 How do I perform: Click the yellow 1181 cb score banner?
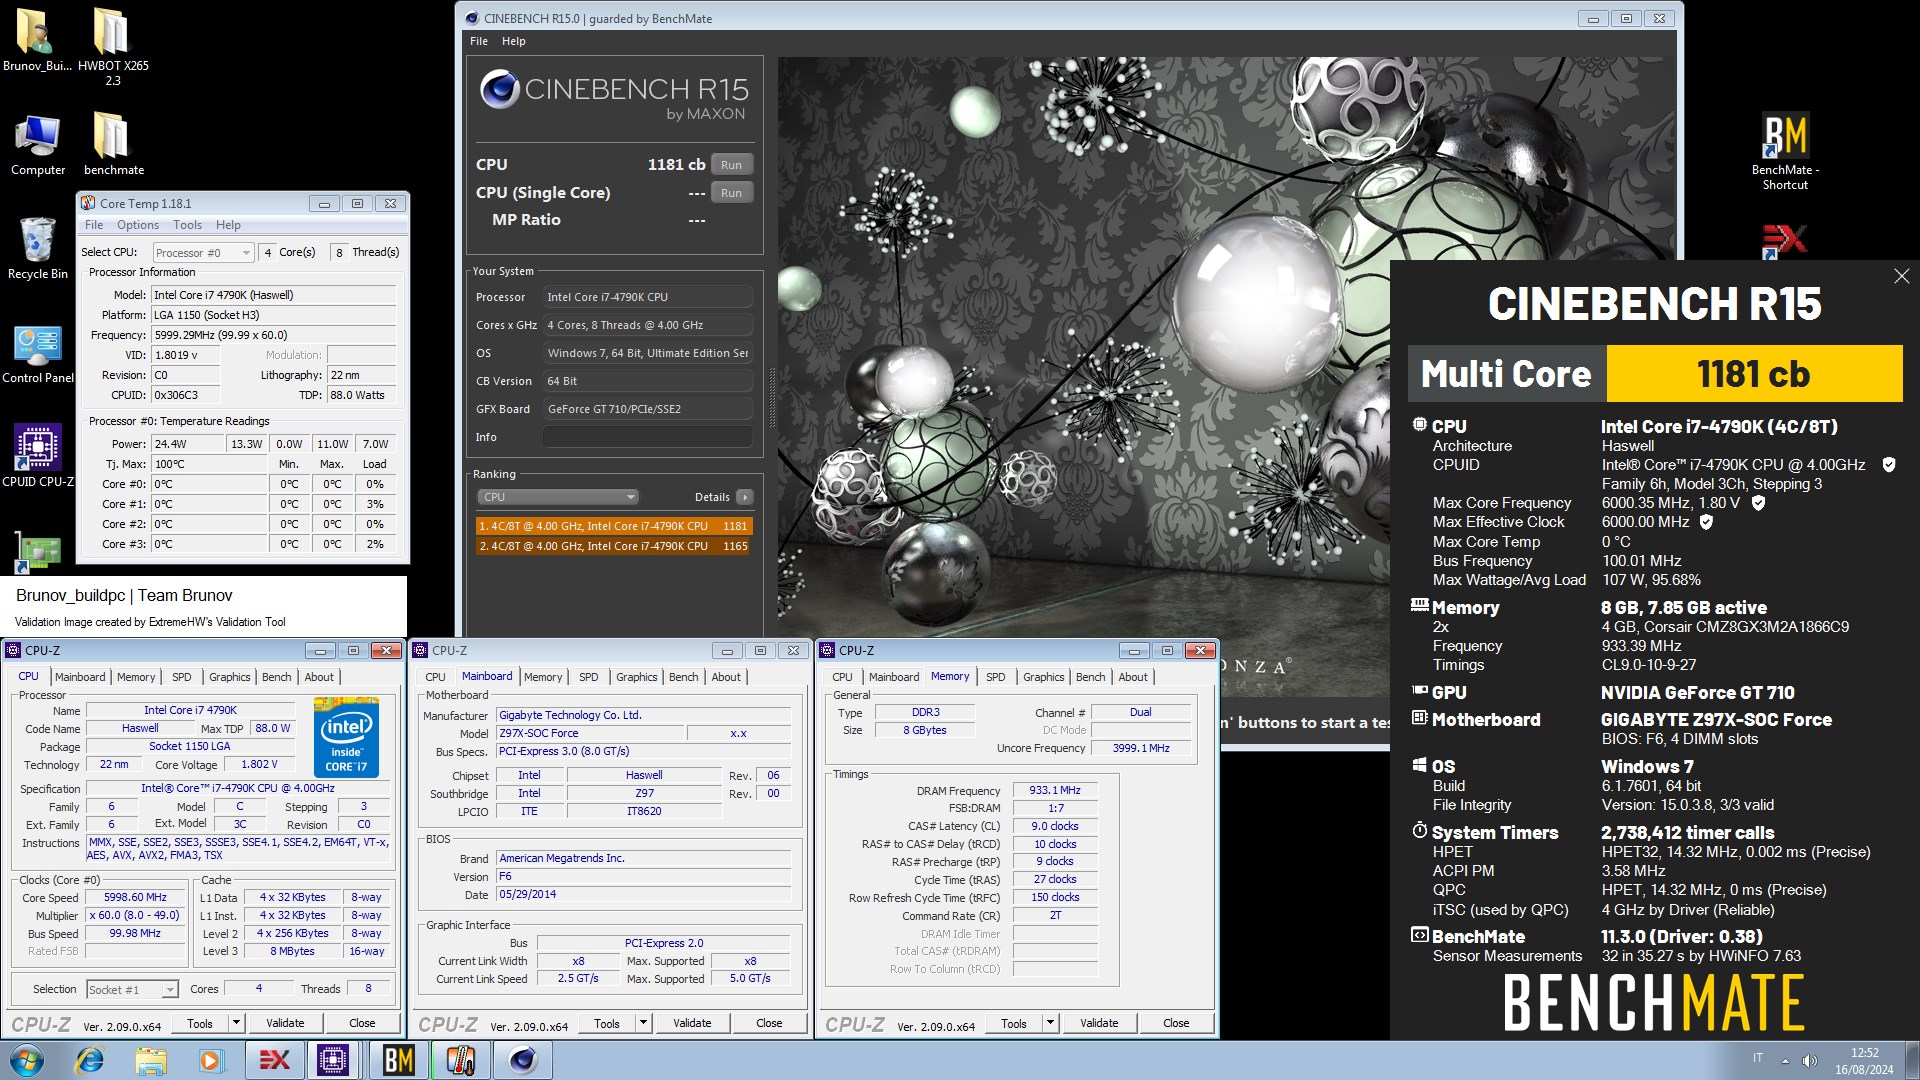[1754, 374]
